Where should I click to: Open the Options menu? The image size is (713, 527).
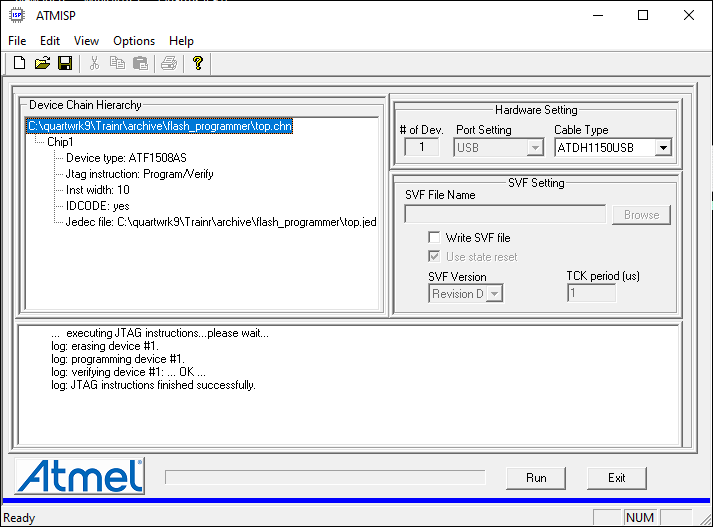(x=134, y=41)
